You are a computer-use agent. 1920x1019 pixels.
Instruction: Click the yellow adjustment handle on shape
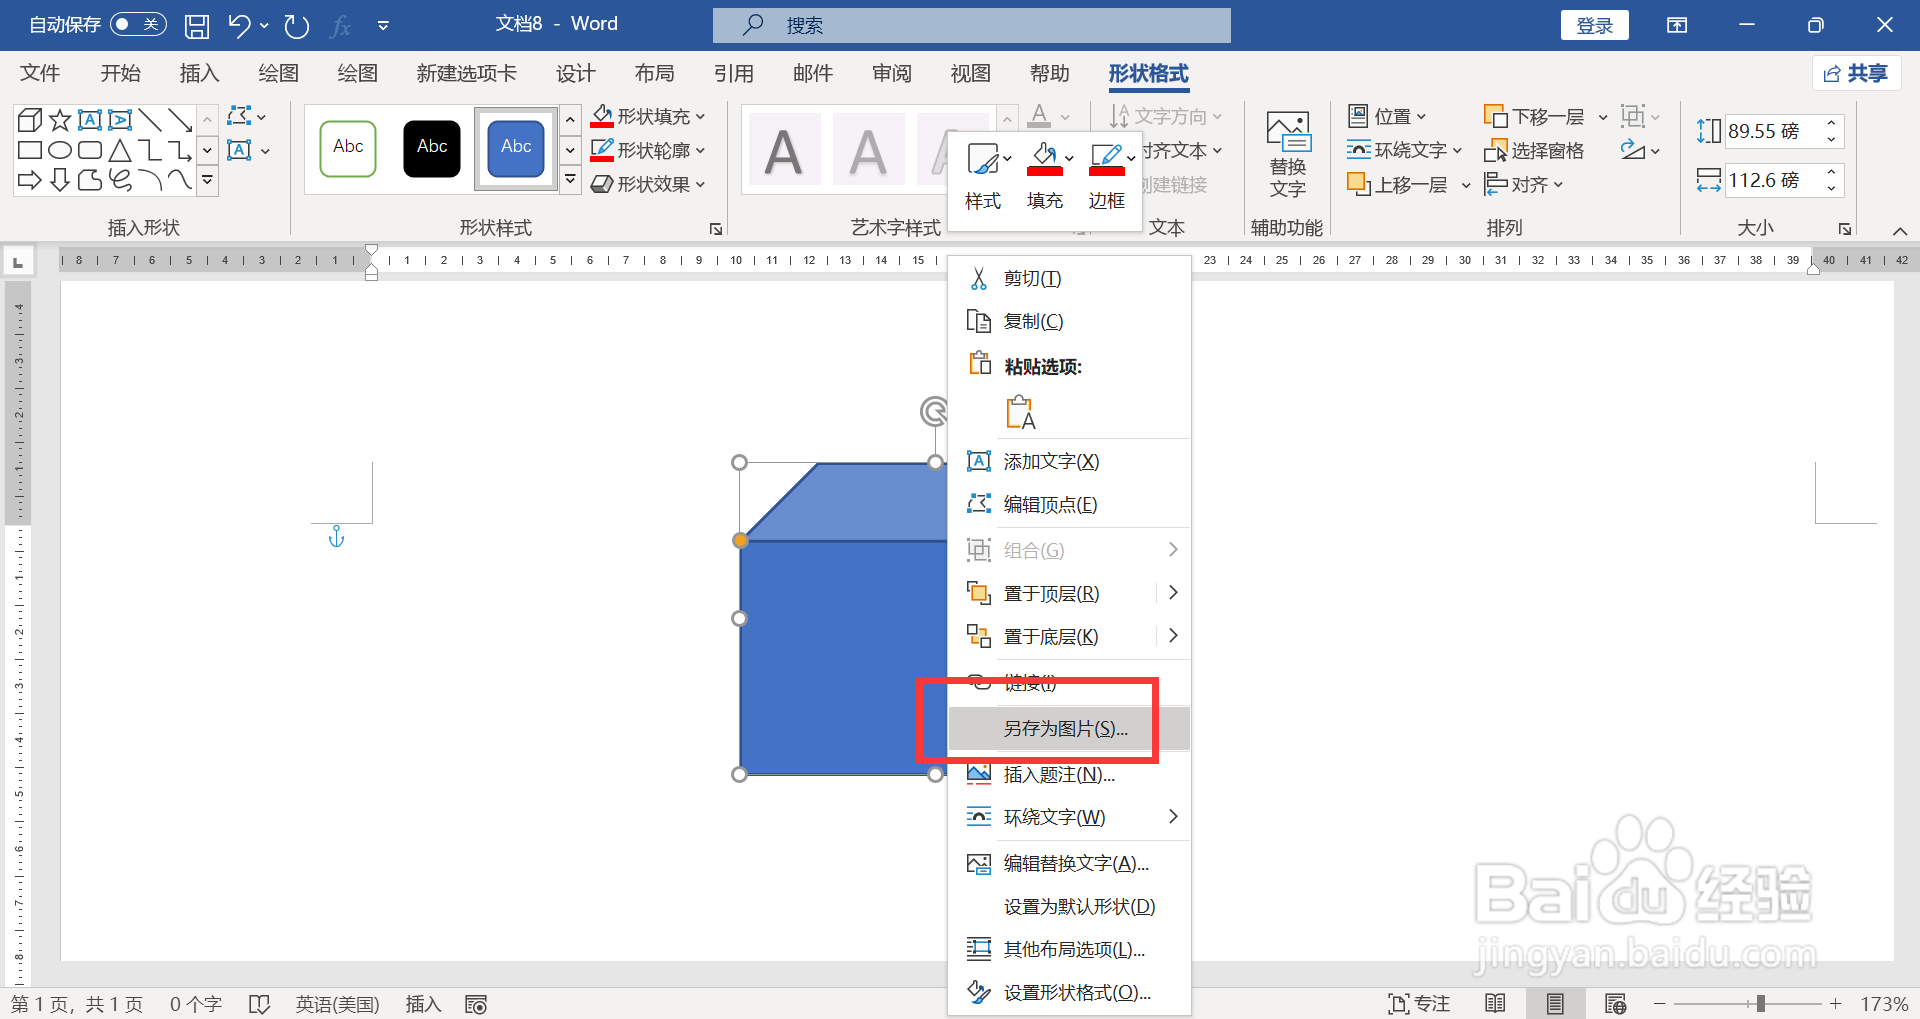tap(740, 540)
